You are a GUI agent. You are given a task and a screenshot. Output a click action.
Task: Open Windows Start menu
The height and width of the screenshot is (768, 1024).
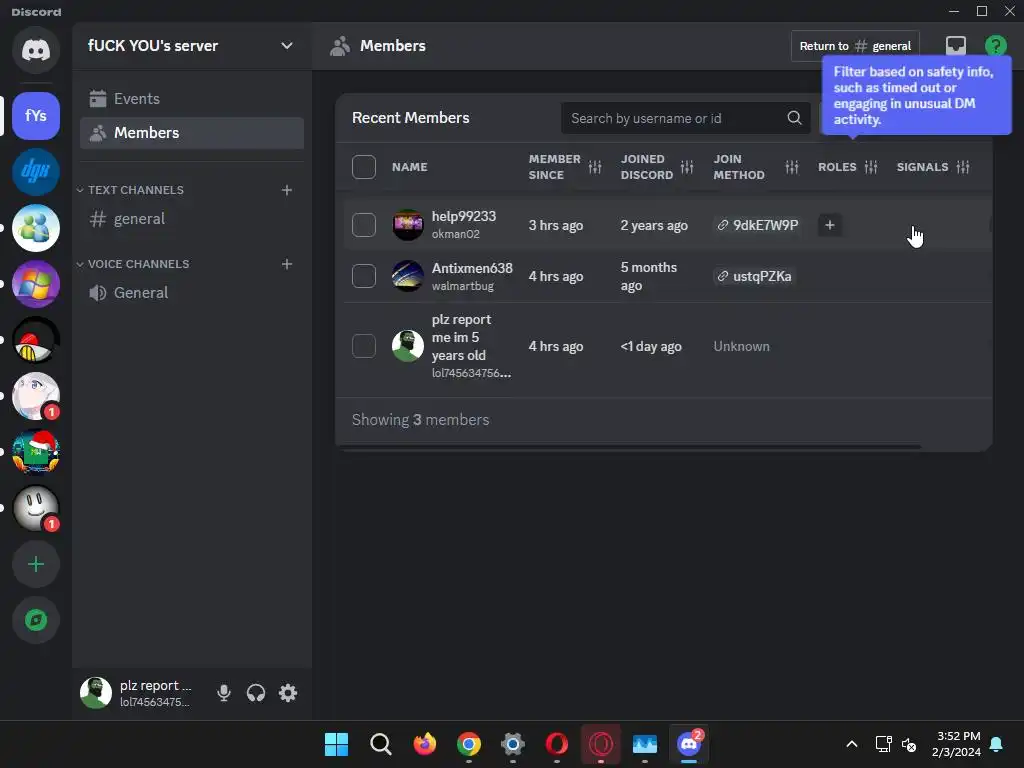[336, 744]
